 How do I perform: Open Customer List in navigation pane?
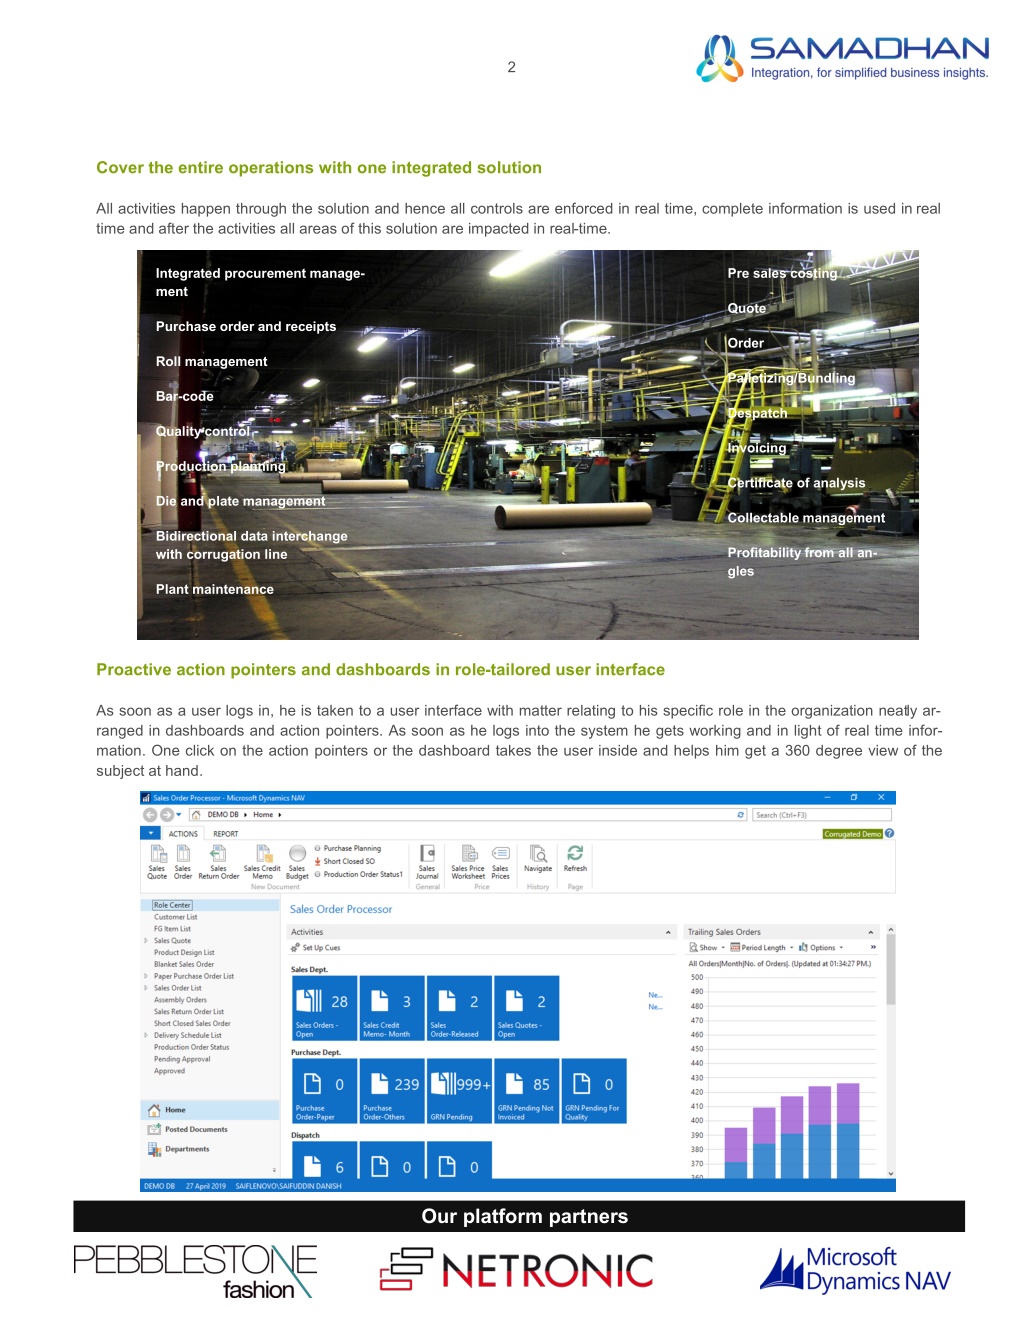(176, 917)
